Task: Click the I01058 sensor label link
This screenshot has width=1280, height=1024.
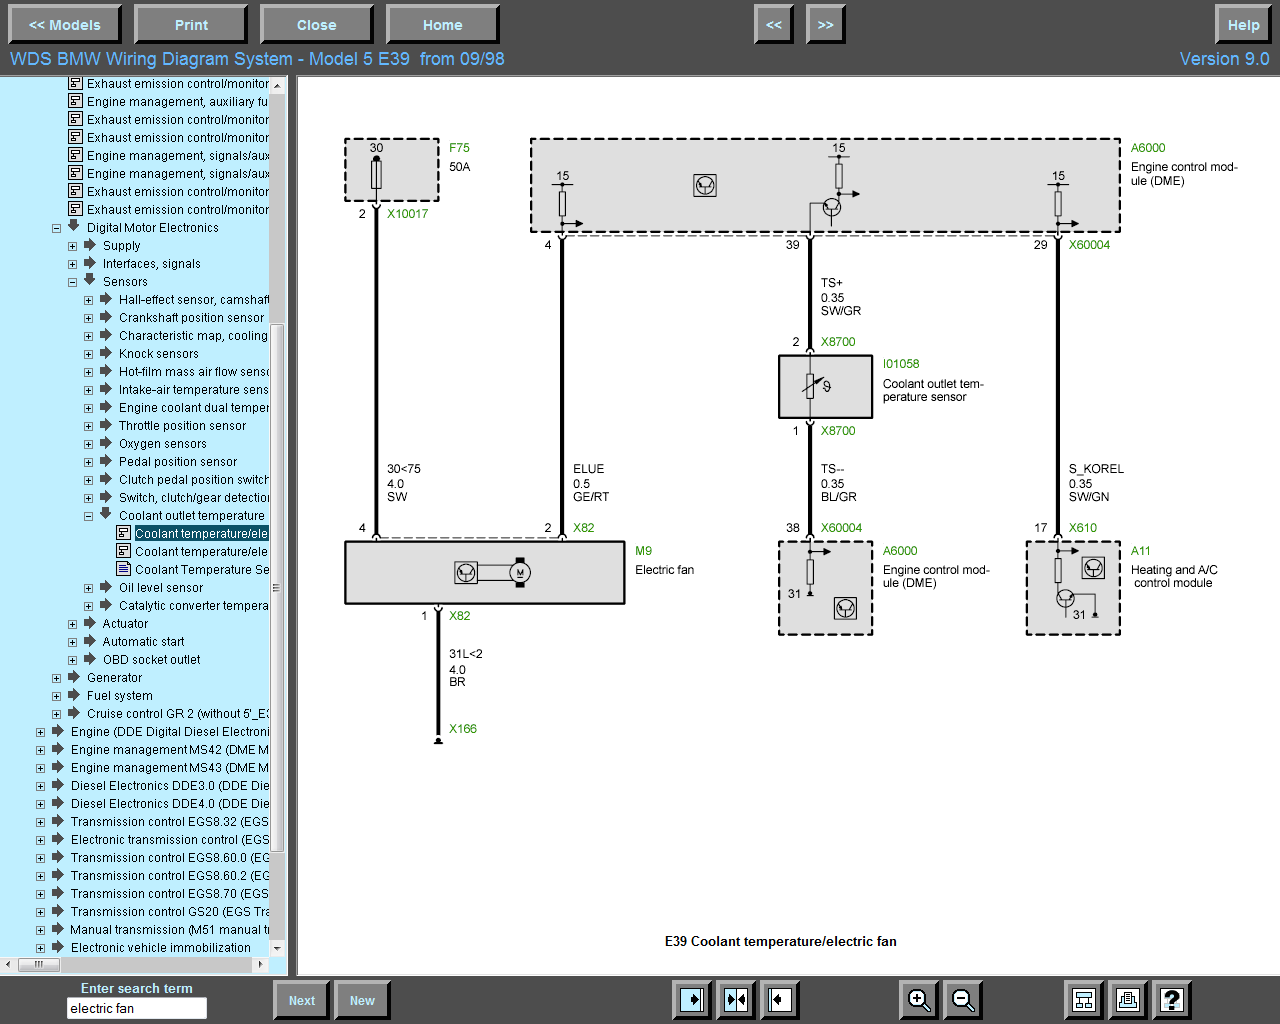Action: pos(901,364)
